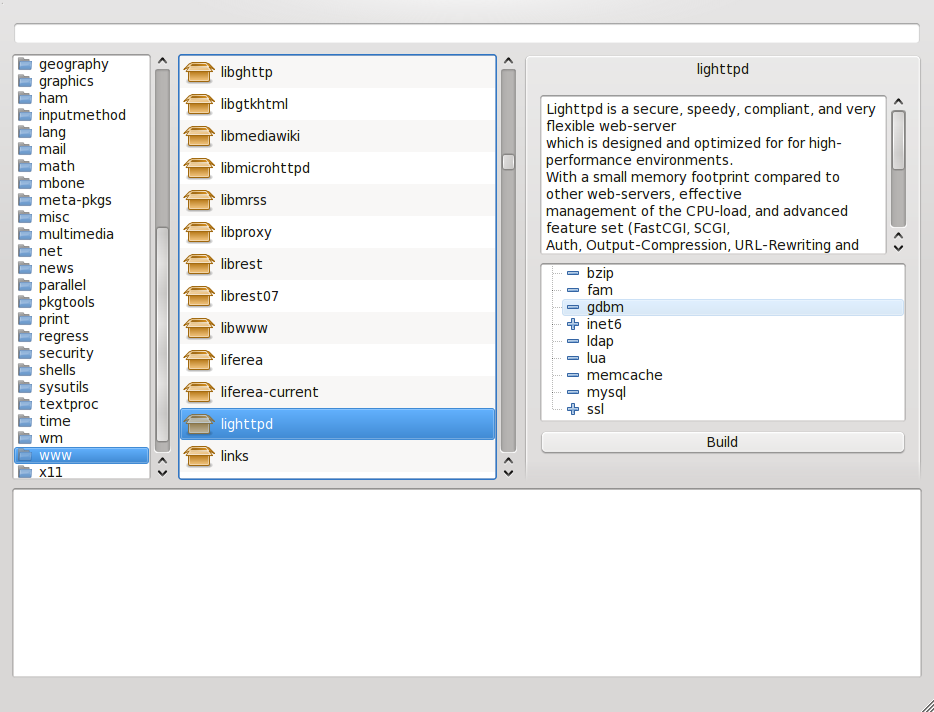Click the libwww package box icon
The width and height of the screenshot is (934, 712).
coord(199,328)
